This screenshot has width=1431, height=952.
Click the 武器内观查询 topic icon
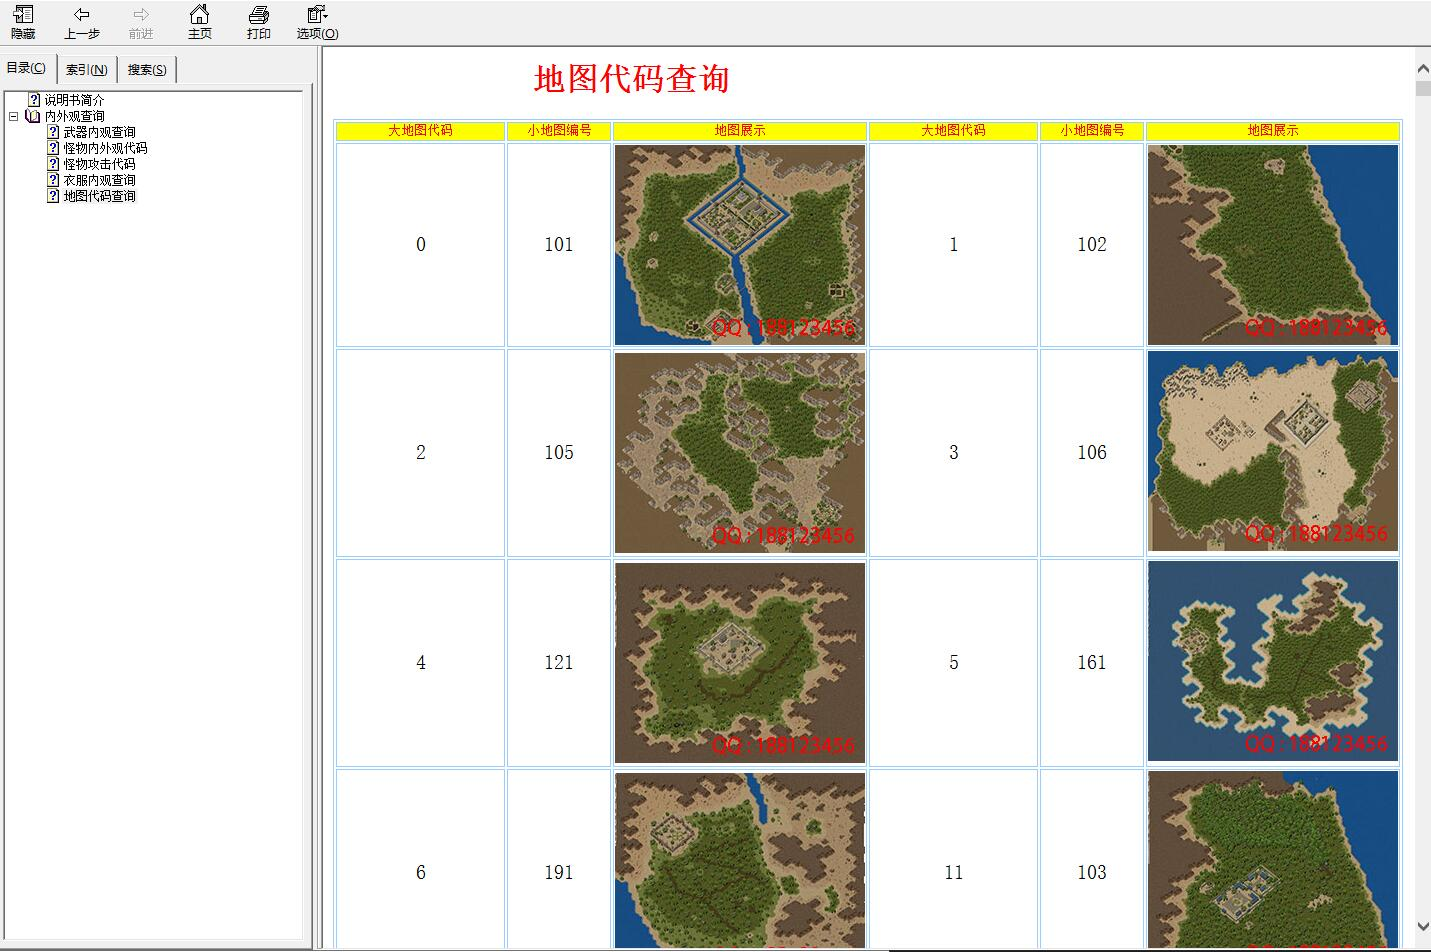54,132
